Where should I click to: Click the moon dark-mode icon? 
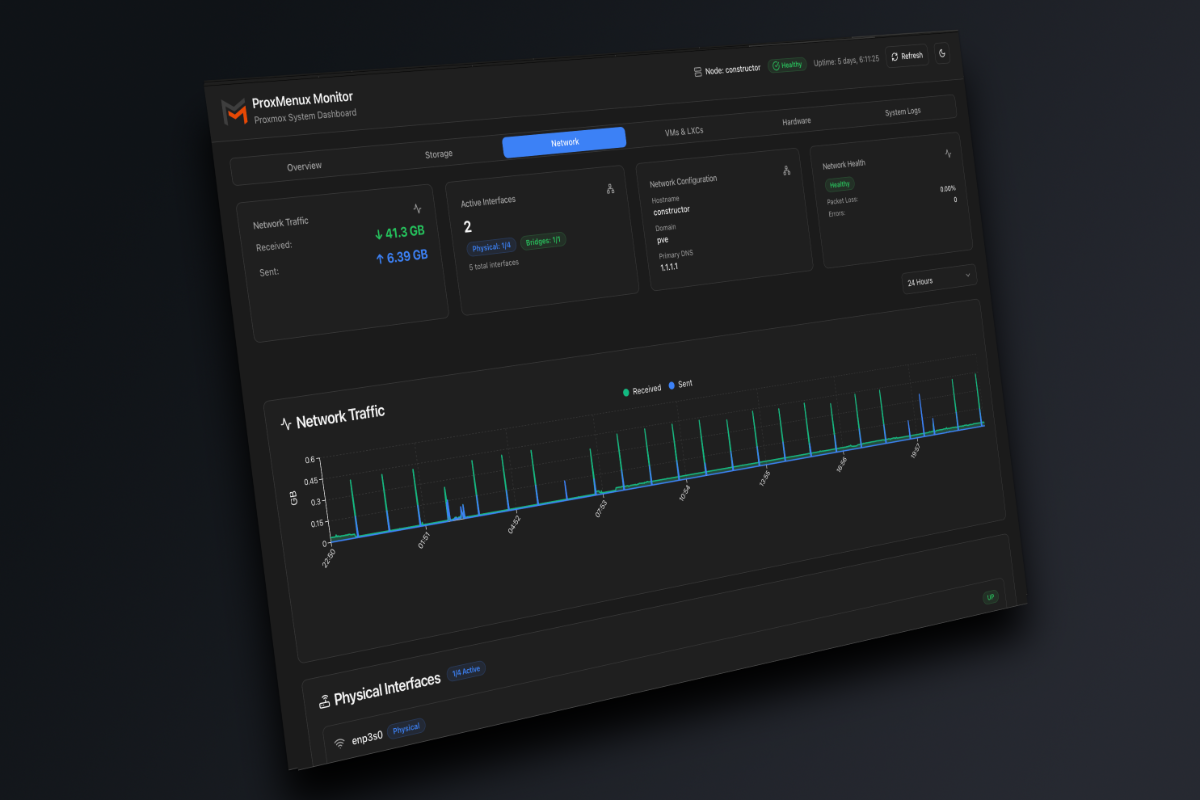[x=943, y=53]
